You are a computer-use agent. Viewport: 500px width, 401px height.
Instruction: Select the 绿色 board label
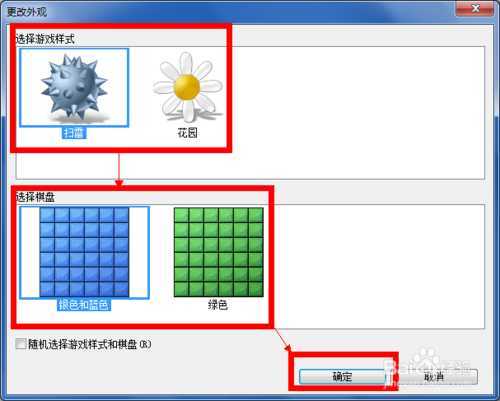pyautogui.click(x=218, y=305)
